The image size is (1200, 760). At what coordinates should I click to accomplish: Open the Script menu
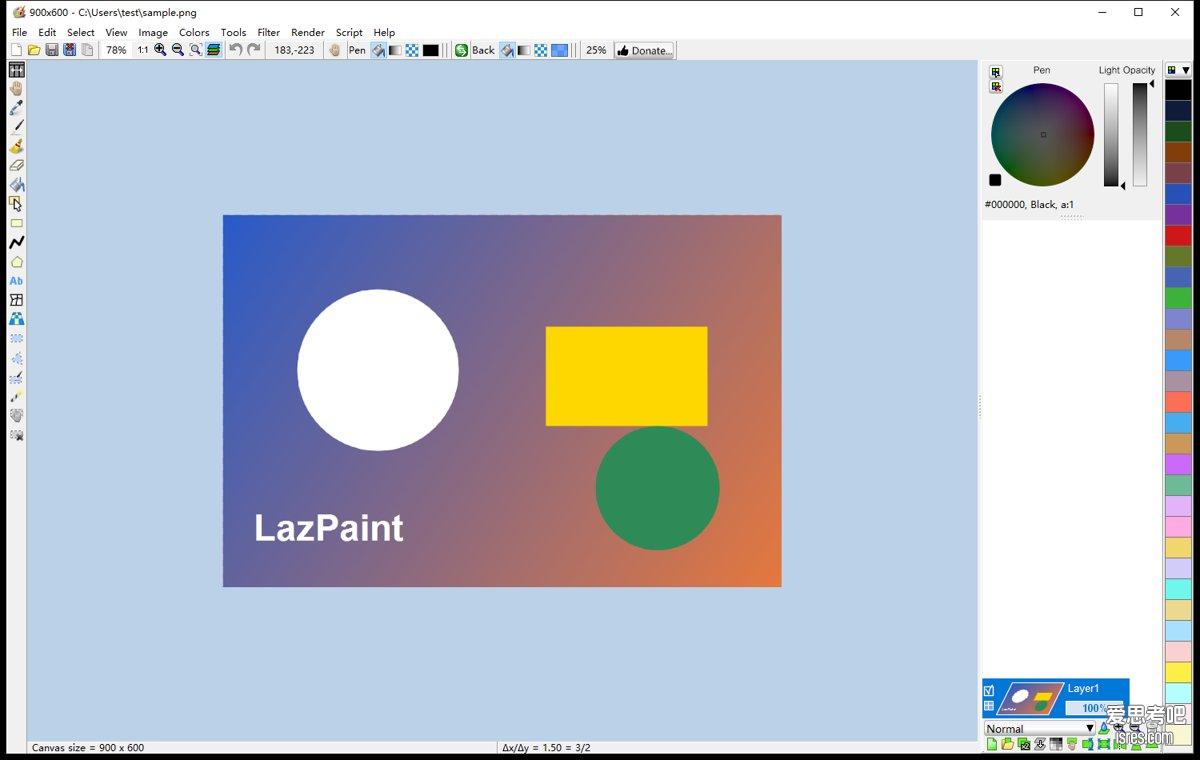349,32
